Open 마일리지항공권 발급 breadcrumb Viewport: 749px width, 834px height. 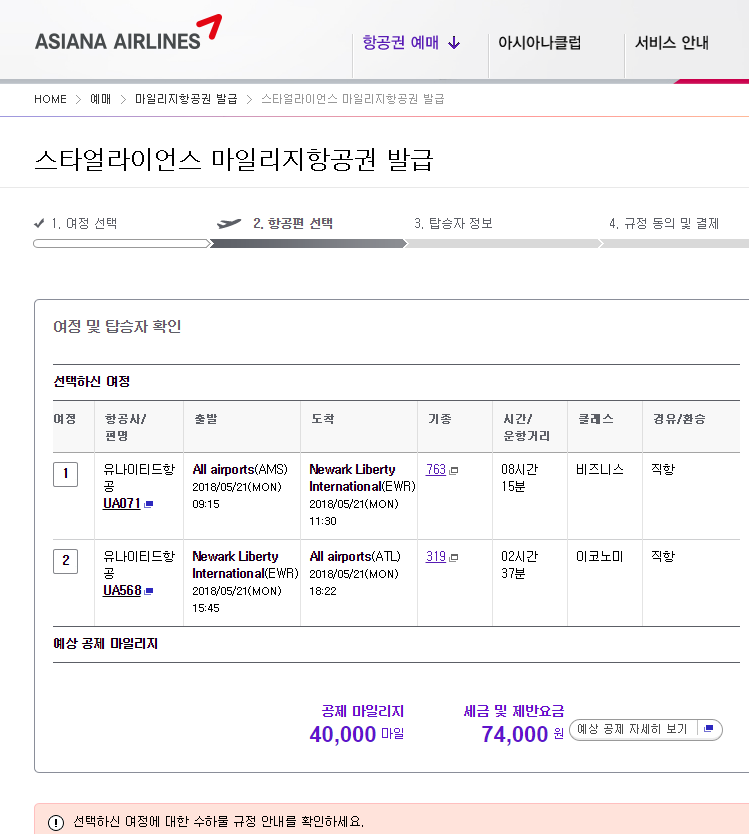(x=186, y=99)
